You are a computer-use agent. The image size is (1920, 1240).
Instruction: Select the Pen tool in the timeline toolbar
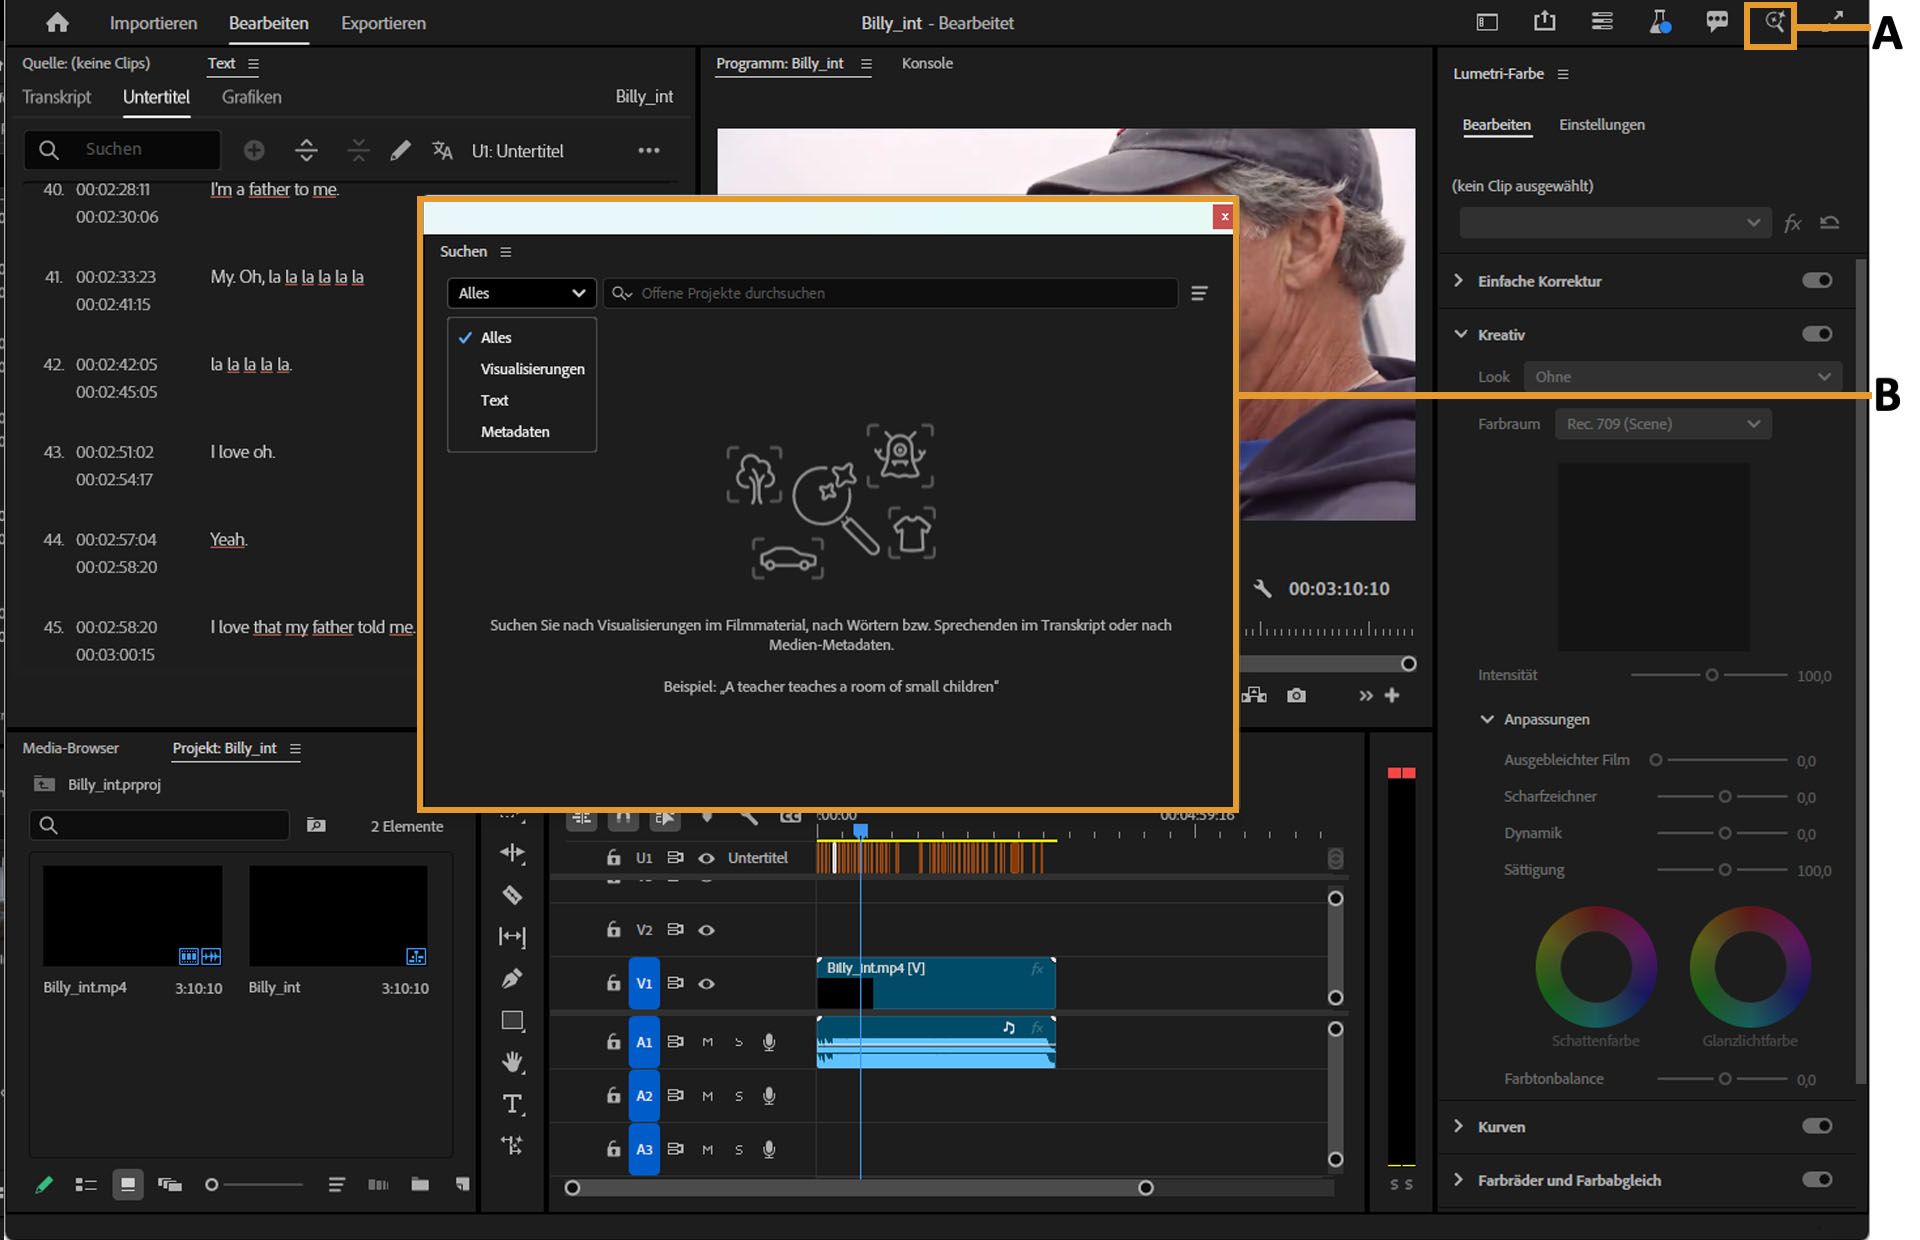click(512, 978)
